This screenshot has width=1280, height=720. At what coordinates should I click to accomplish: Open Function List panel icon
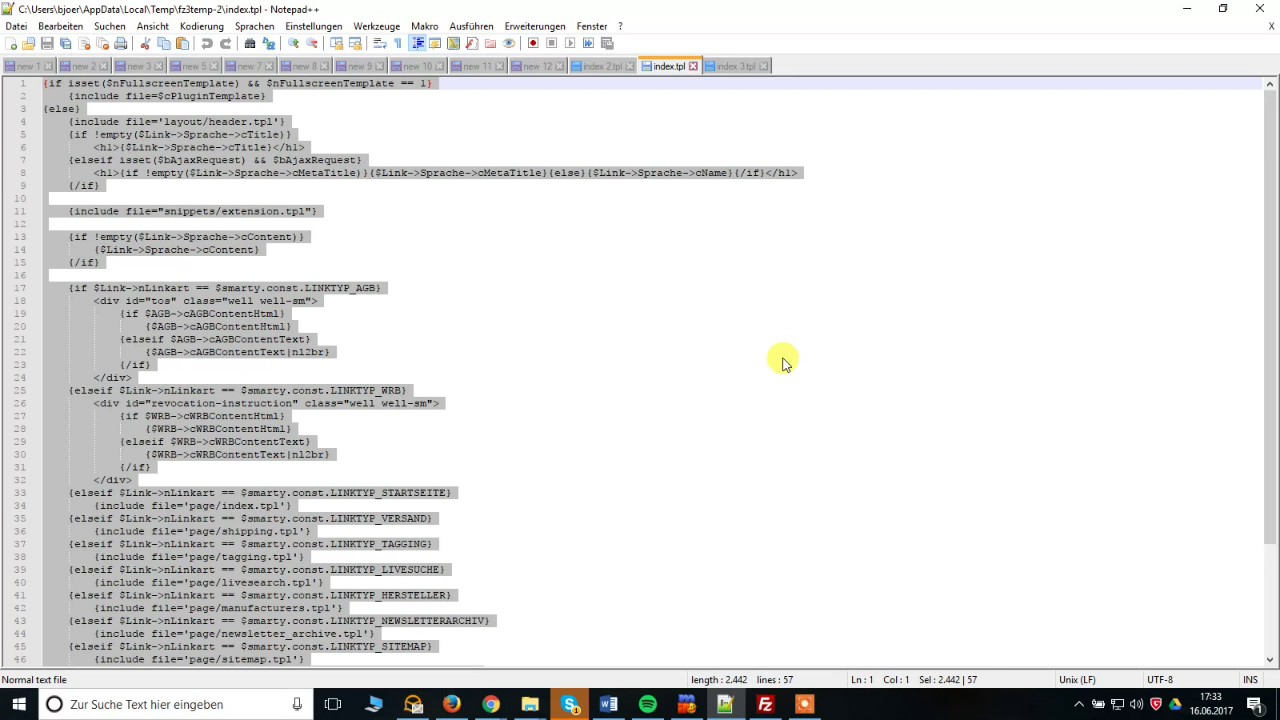(x=472, y=43)
